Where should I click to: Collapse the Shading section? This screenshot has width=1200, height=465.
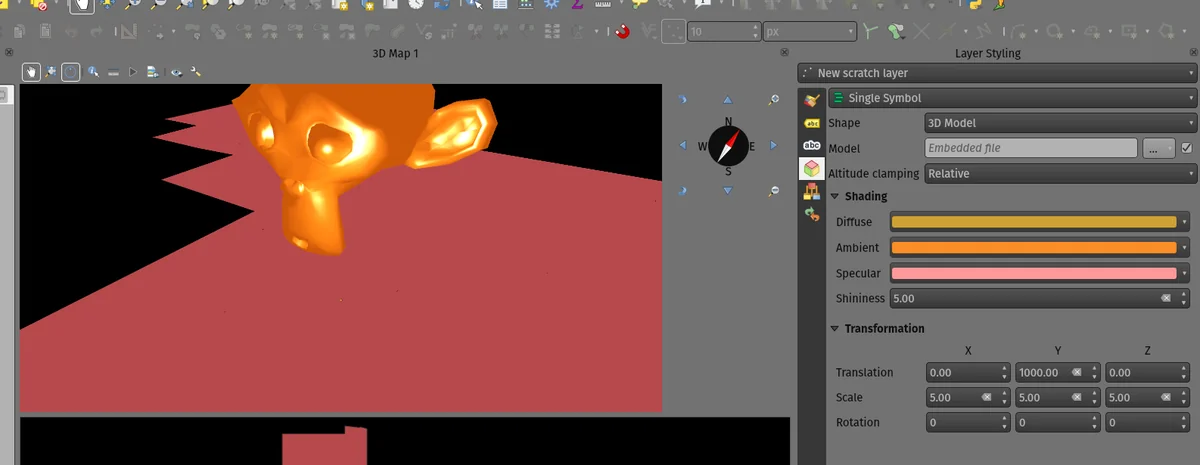tap(835, 197)
